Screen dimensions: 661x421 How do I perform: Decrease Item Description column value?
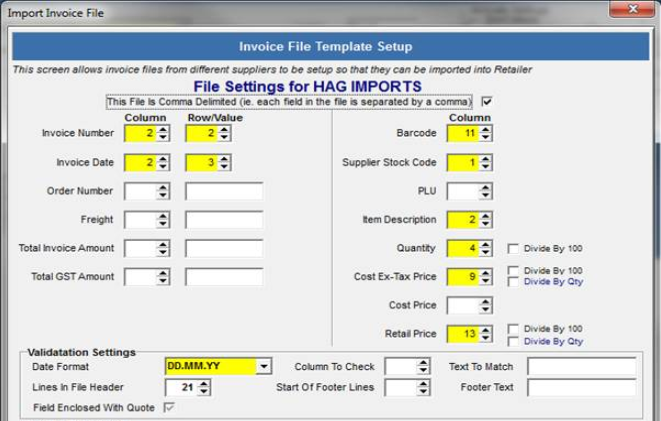(x=486, y=224)
